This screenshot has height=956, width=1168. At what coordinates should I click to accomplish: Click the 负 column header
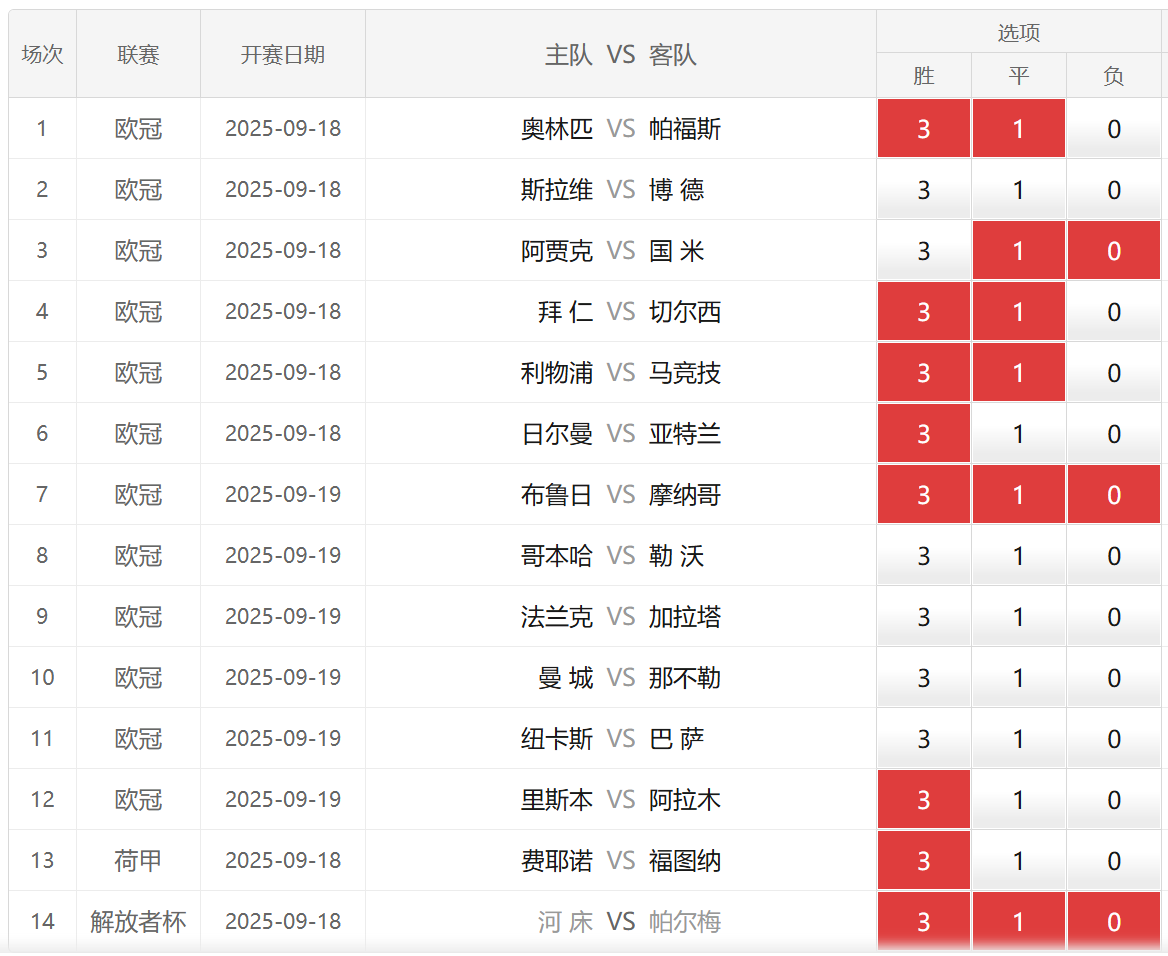point(1114,75)
